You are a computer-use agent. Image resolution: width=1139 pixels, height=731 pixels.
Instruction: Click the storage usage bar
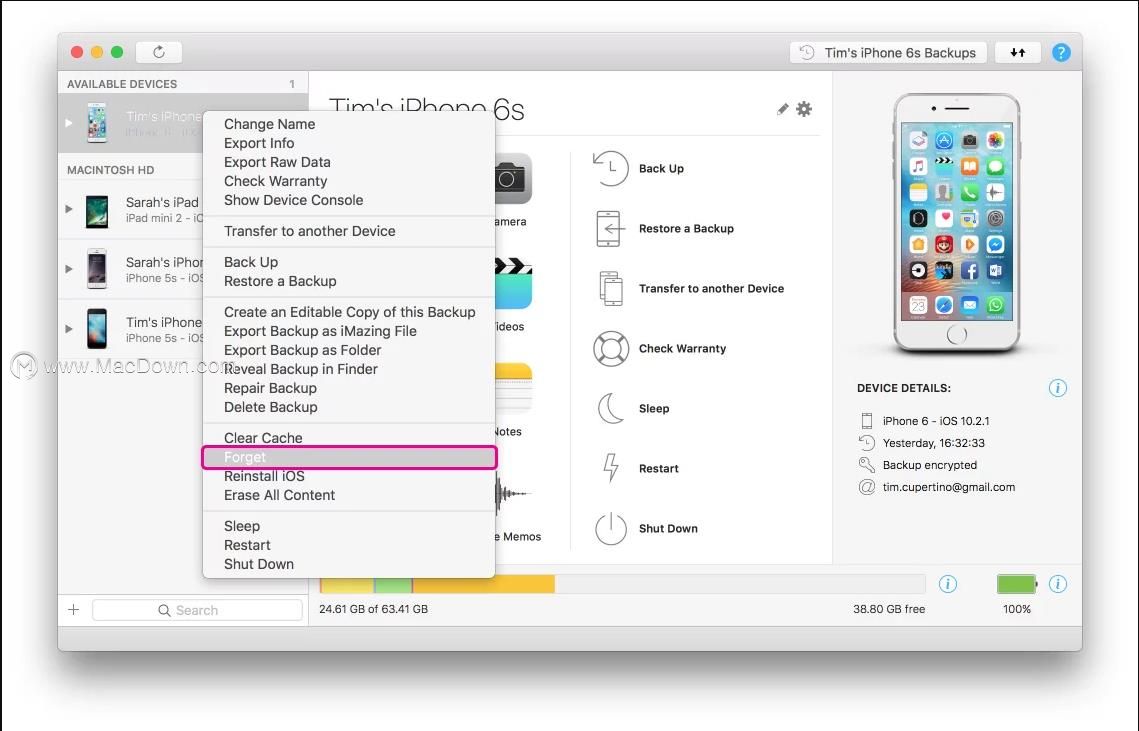pos(623,584)
